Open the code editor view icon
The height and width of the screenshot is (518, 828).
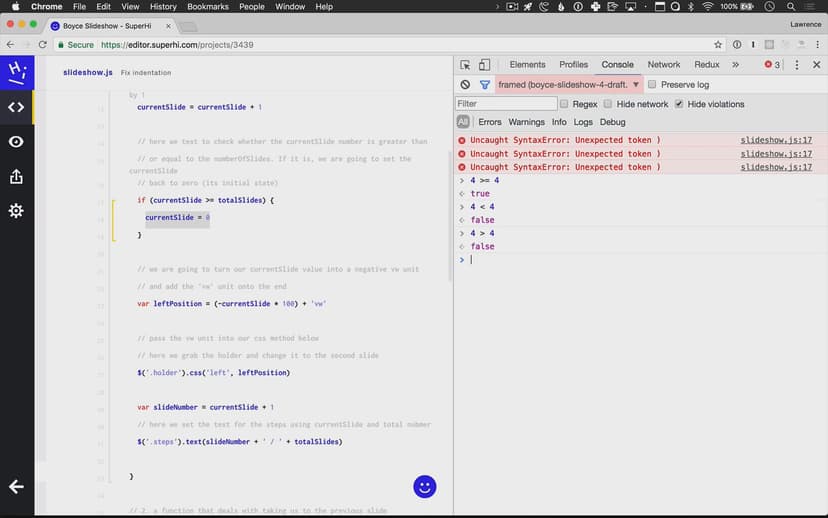click(x=16, y=107)
